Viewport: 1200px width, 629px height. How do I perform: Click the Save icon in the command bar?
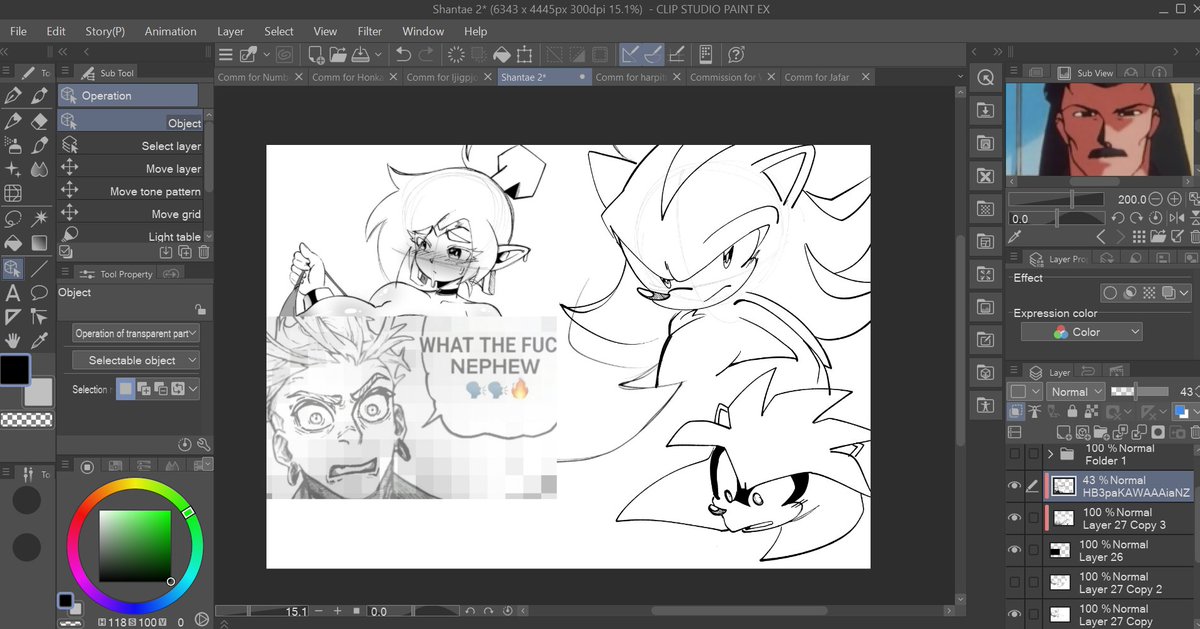[x=361, y=54]
